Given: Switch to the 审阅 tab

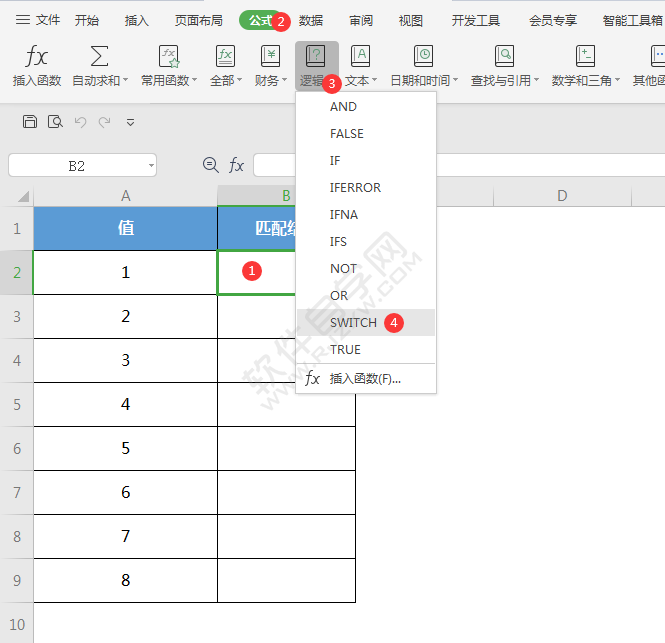Looking at the screenshot, I should 361,20.
